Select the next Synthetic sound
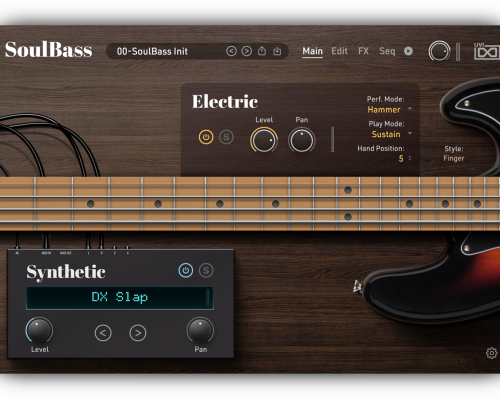Viewport: 500px width, 400px height. point(138,333)
